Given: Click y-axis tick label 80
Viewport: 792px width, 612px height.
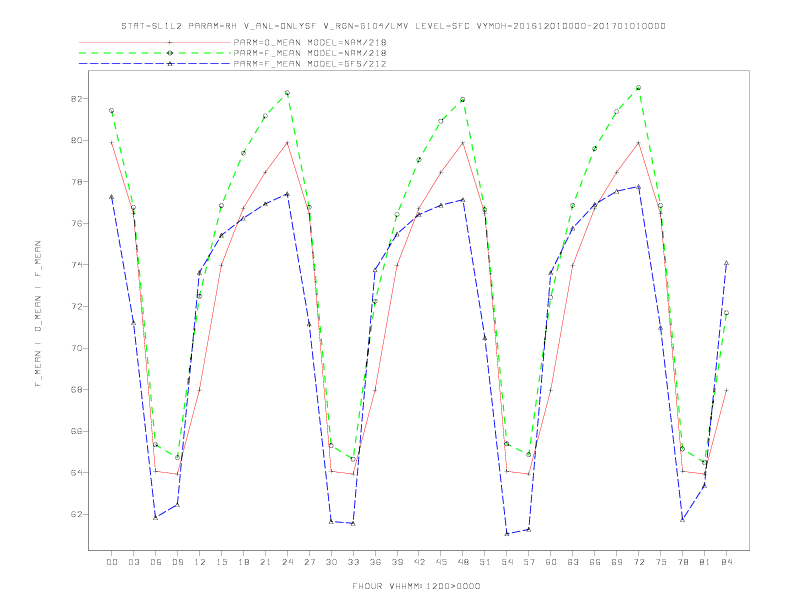Looking at the screenshot, I should 77,140.
